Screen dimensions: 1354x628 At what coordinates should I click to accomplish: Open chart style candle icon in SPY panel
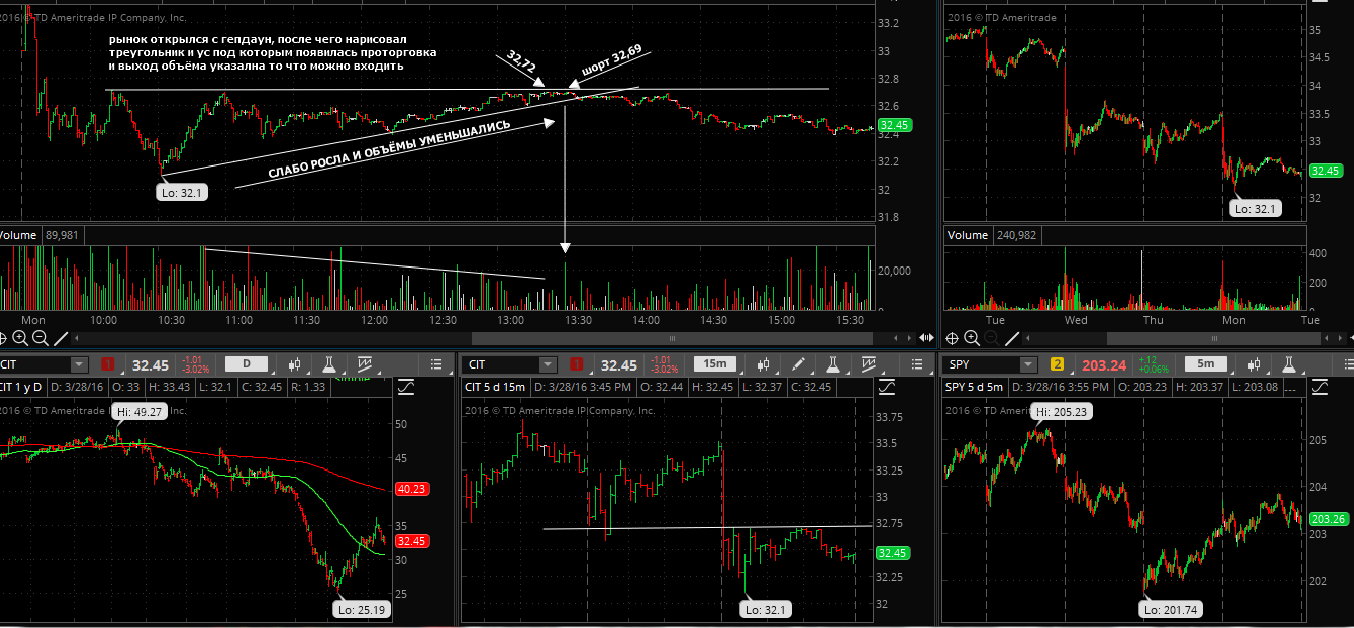point(1254,365)
